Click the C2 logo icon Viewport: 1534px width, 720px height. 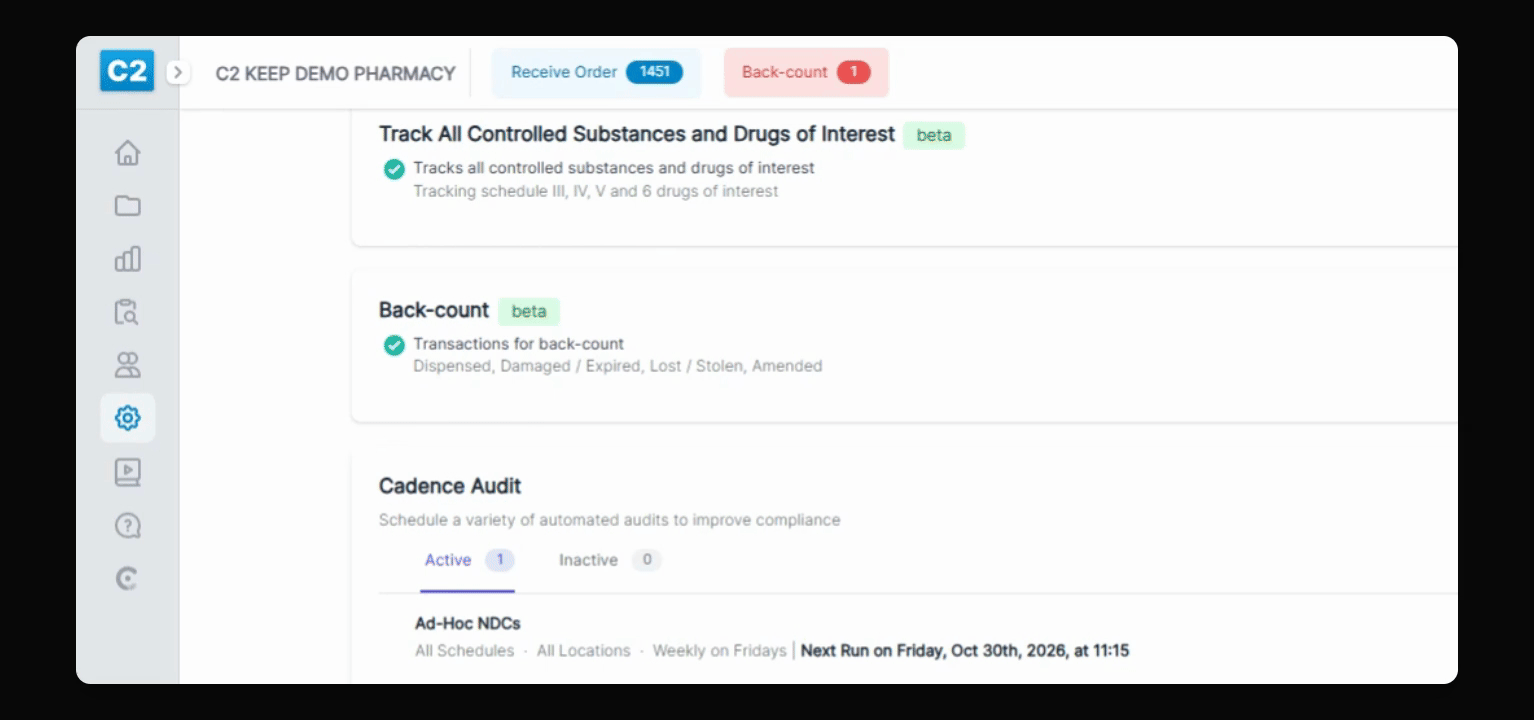[127, 72]
